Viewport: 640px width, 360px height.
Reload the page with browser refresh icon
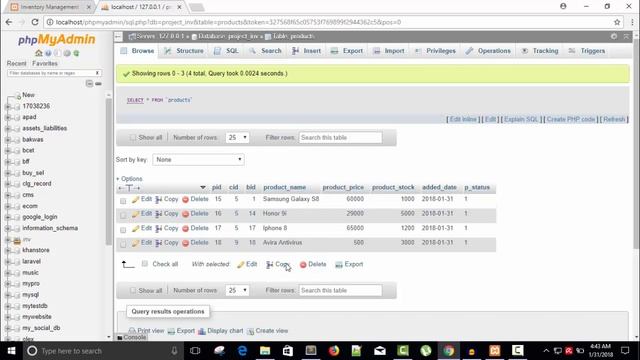point(35,22)
